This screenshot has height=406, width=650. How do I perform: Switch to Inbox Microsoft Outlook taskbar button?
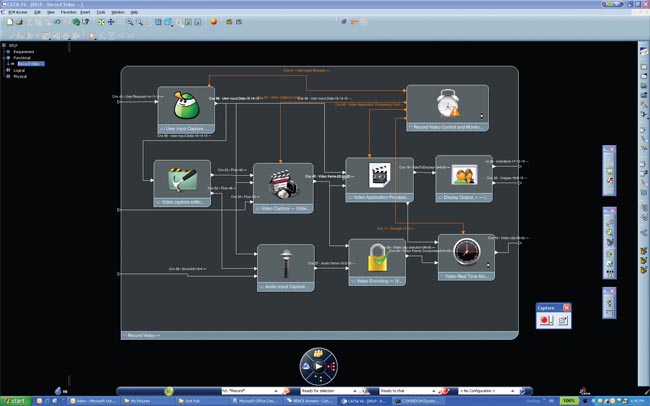coord(94,401)
